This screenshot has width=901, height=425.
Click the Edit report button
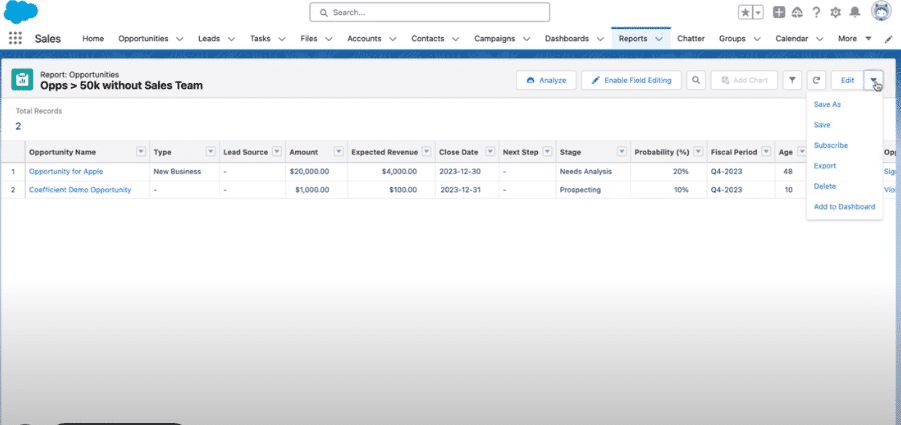point(848,80)
